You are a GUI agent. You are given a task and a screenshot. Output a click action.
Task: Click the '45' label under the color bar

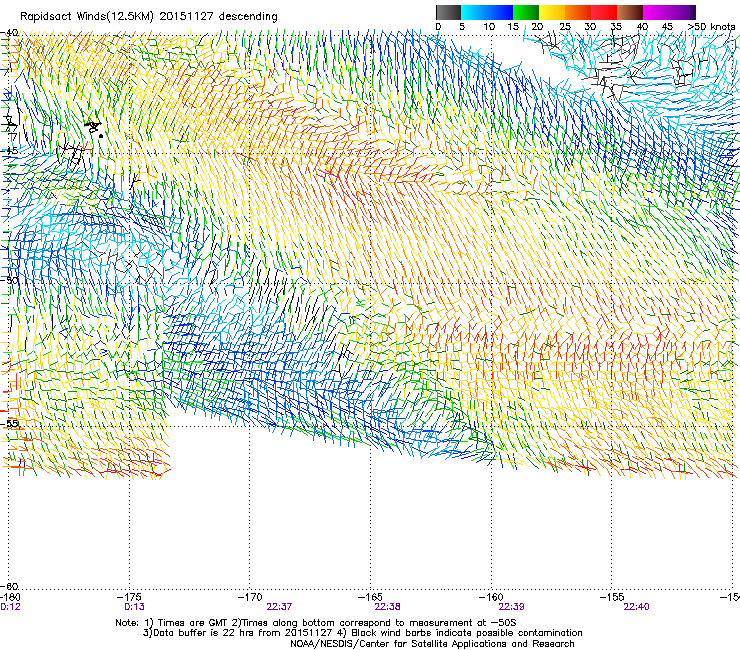tap(667, 27)
